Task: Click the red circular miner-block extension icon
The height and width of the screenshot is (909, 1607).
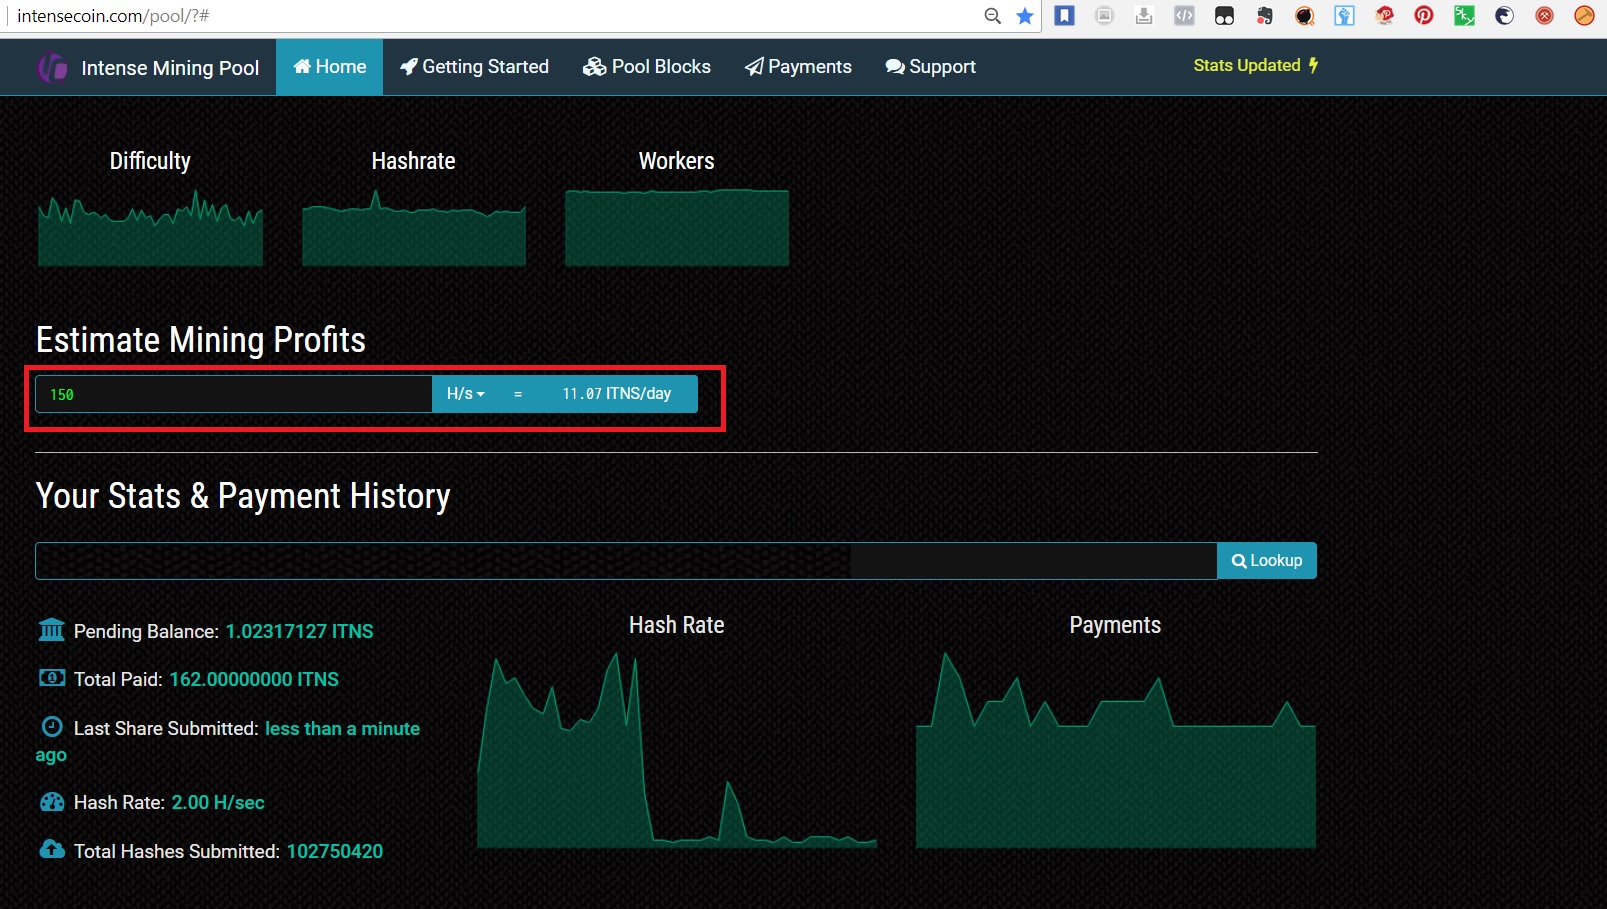Action: pos(1545,16)
